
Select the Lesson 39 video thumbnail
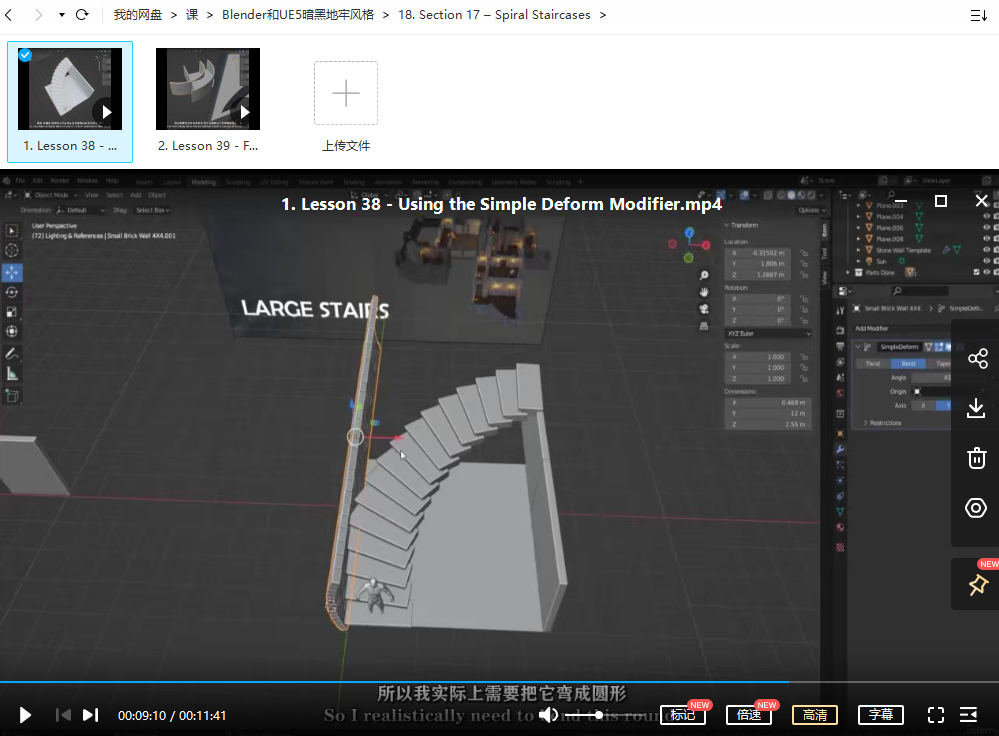207,89
